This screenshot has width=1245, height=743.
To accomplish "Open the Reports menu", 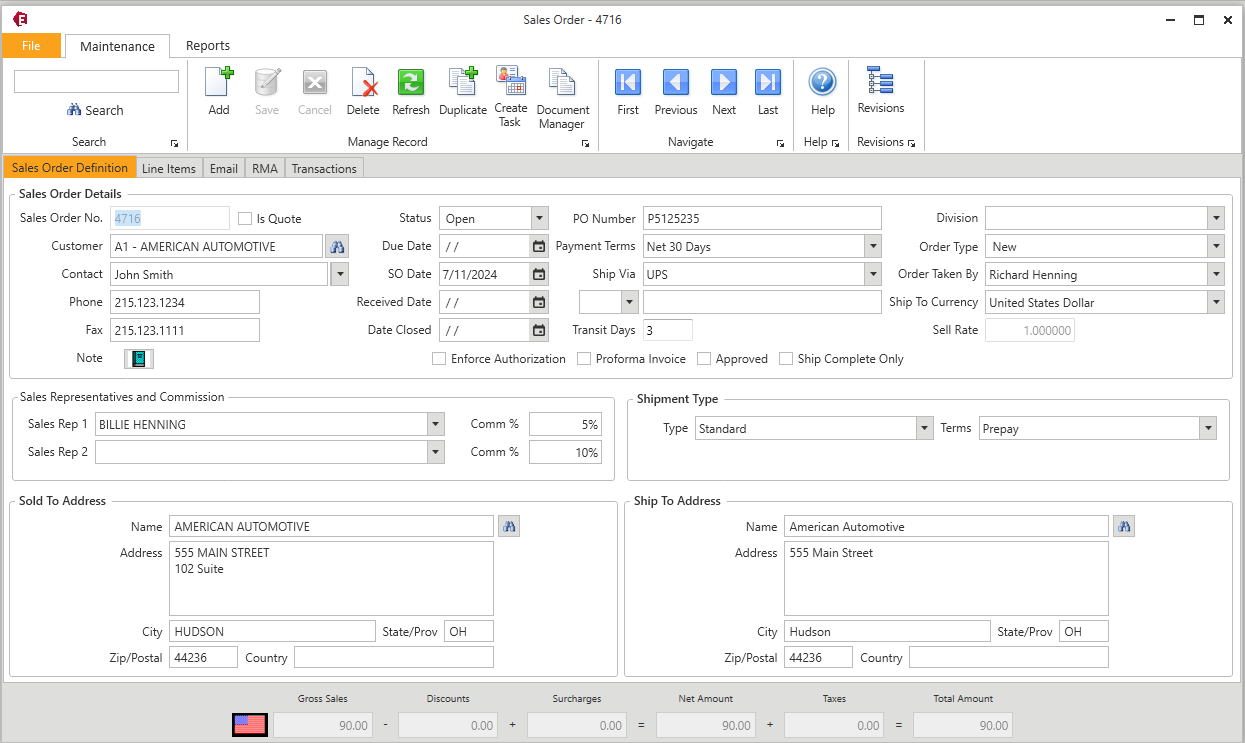I will [x=207, y=45].
